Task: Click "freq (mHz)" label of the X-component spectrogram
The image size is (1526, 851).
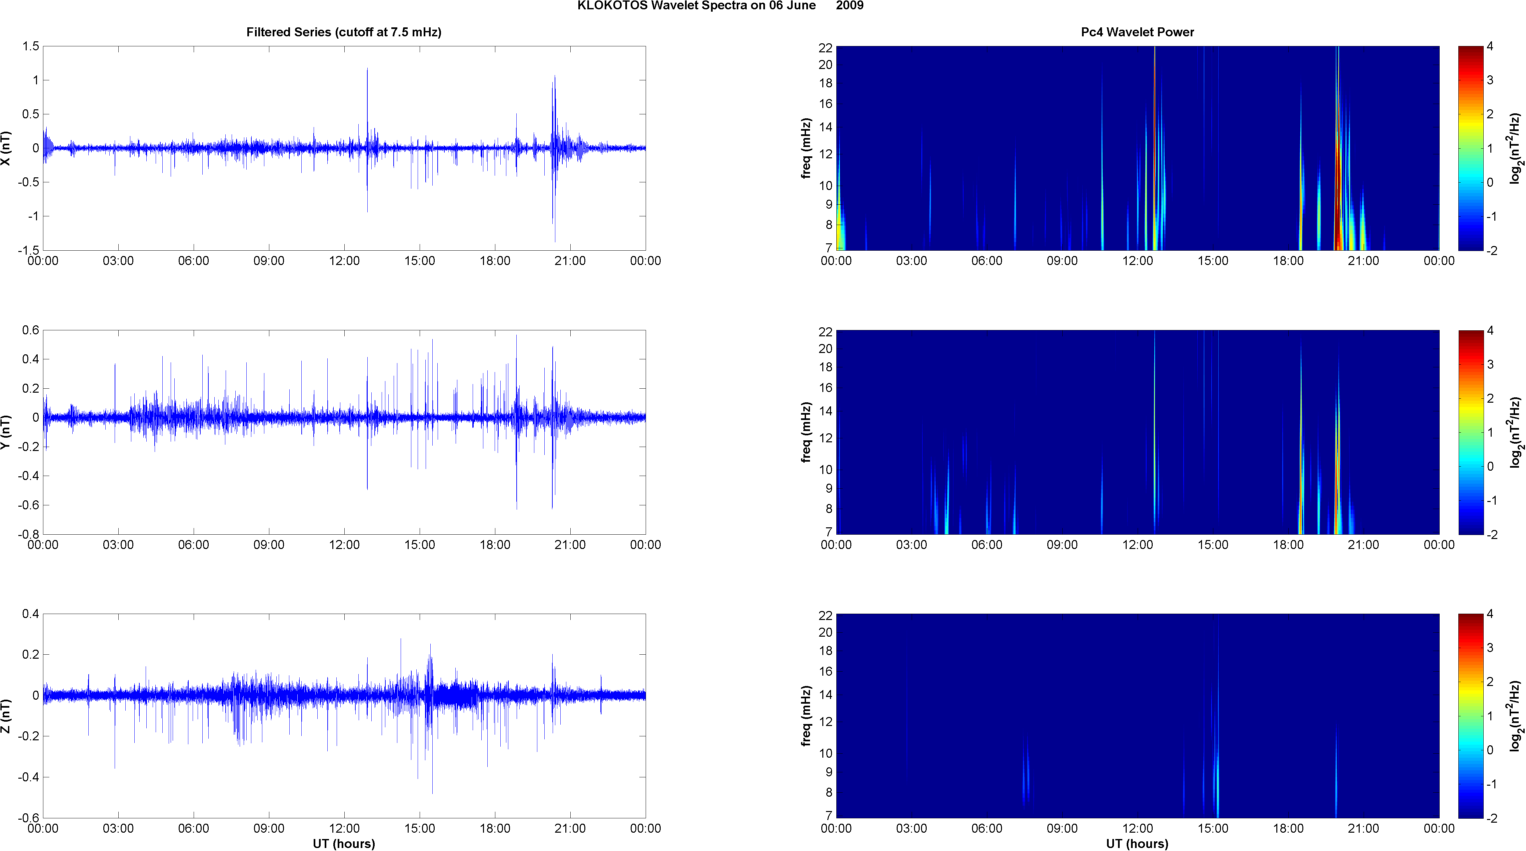Action: click(x=806, y=148)
